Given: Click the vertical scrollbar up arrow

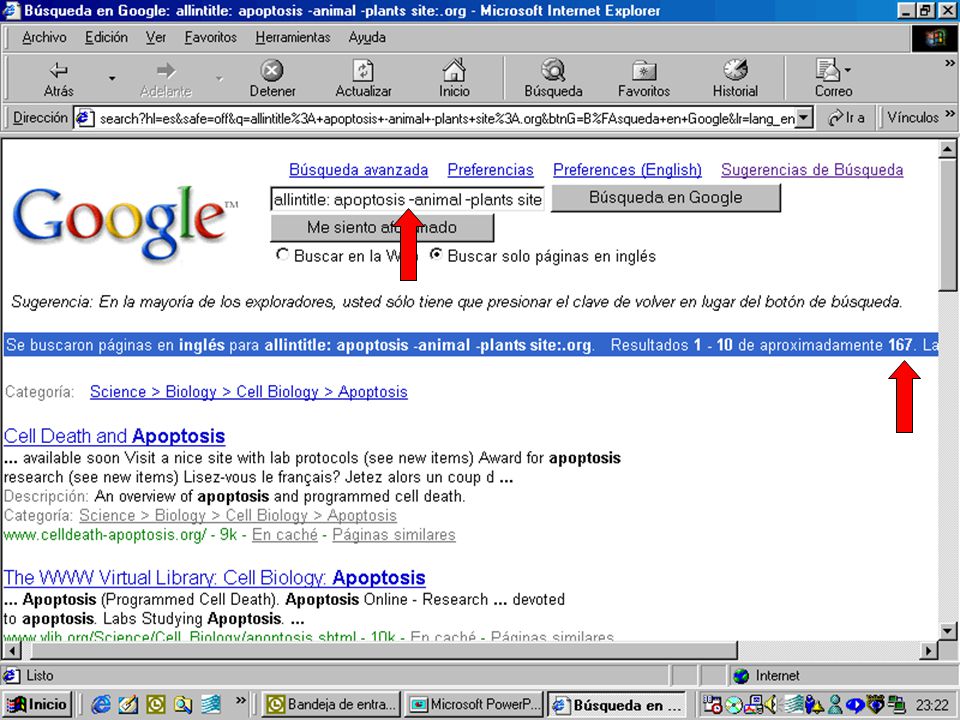Looking at the screenshot, I should [x=947, y=149].
